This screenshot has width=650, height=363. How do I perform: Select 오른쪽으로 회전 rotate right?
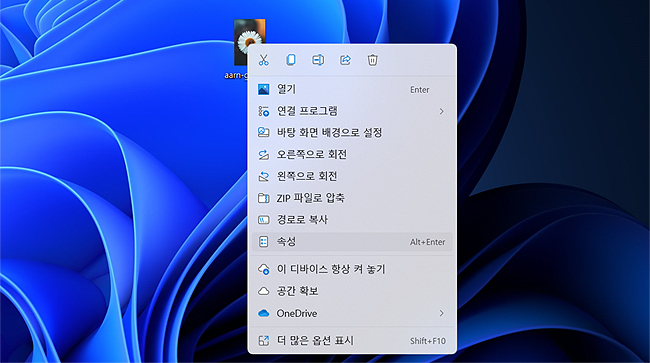click(352, 155)
